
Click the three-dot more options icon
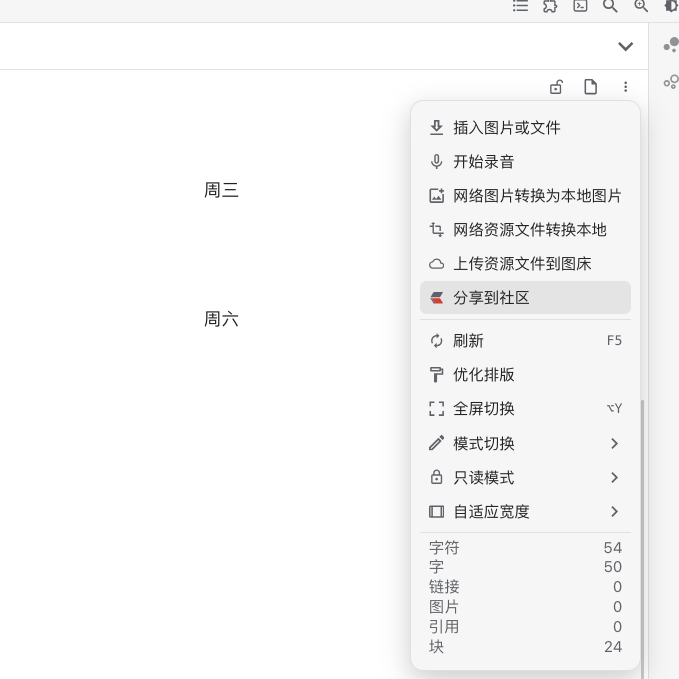tap(626, 87)
